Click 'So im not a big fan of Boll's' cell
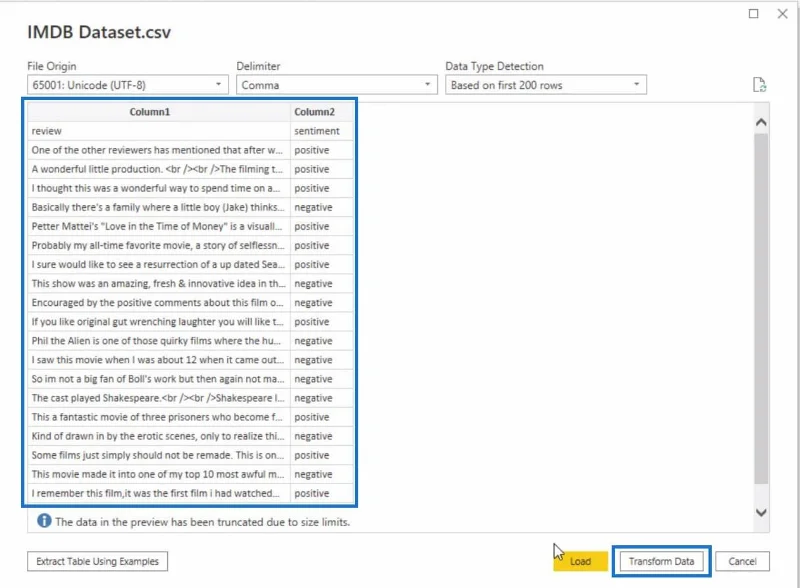The height and width of the screenshot is (588, 800). click(x=159, y=379)
